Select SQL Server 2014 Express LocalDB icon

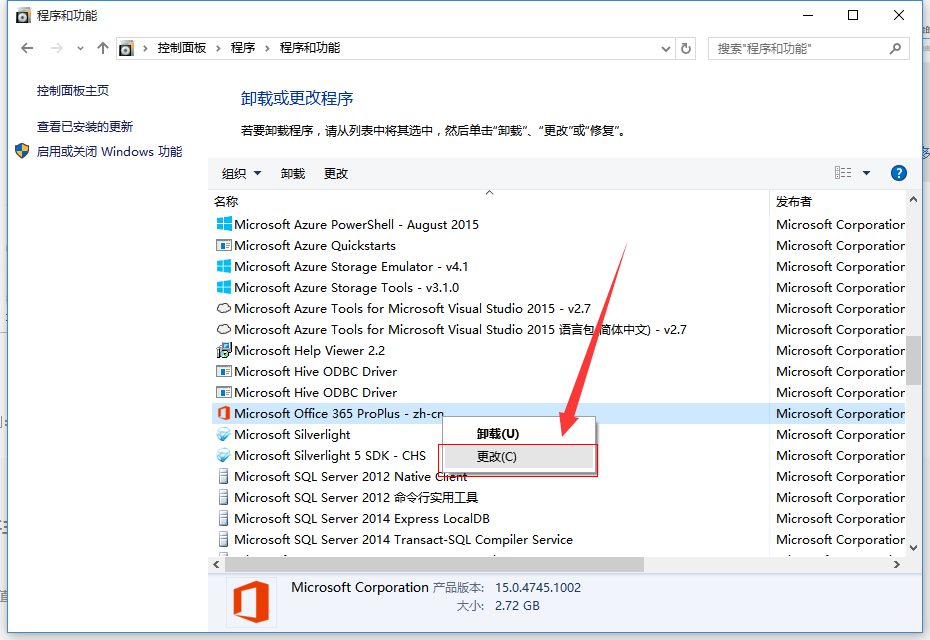[224, 518]
